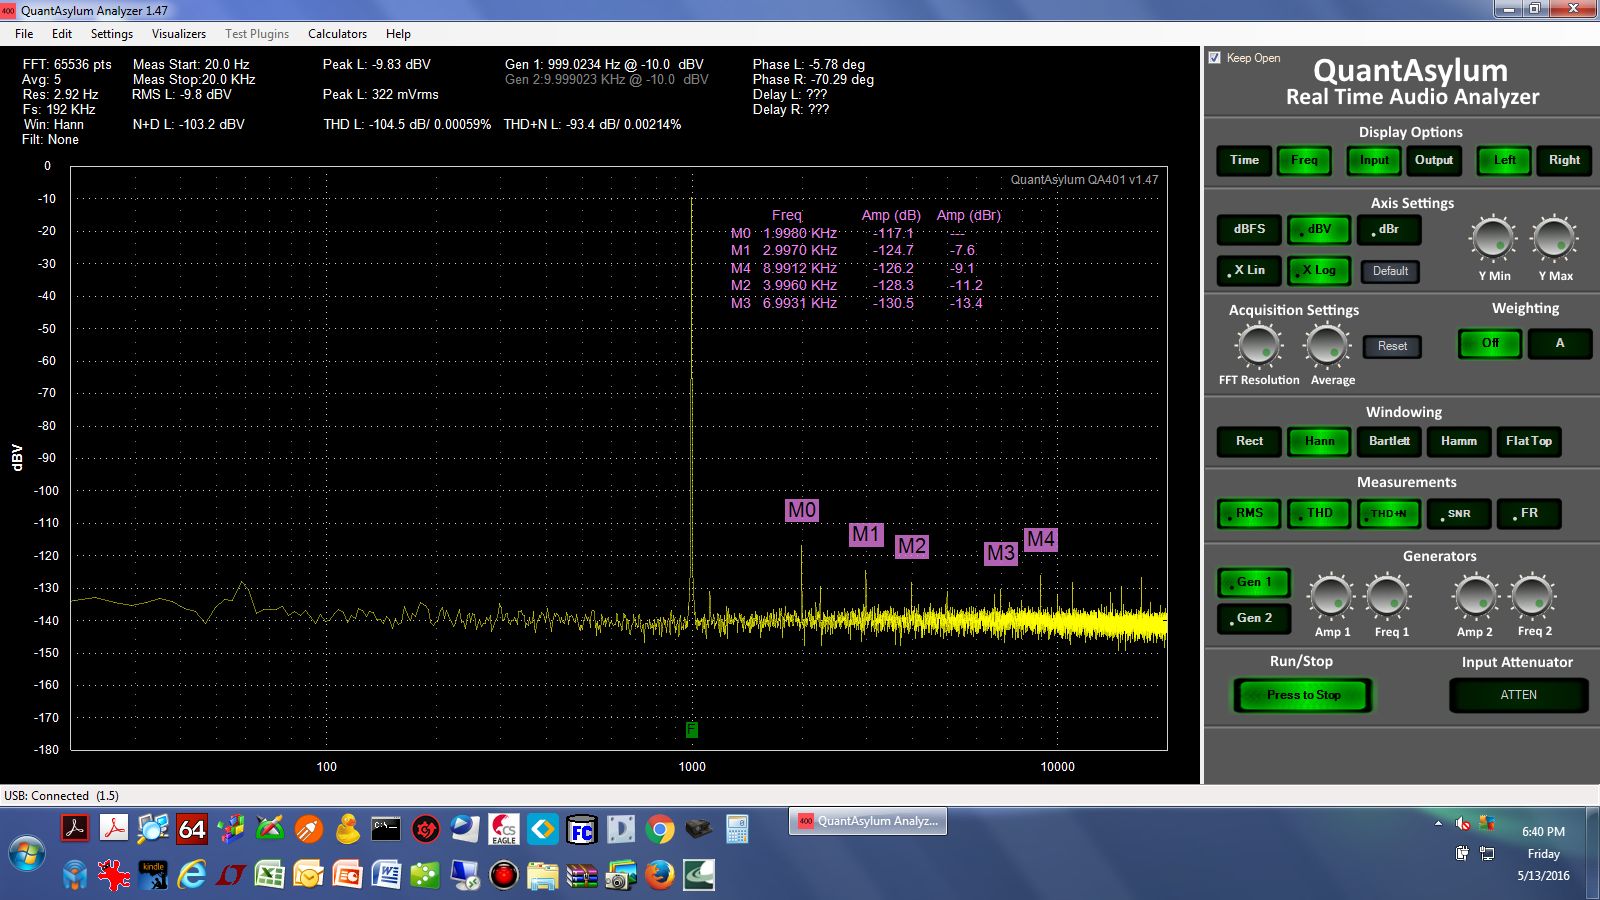Launch Microsoft Excel from the taskbar
Screen dimensions: 1600x900
(270, 876)
